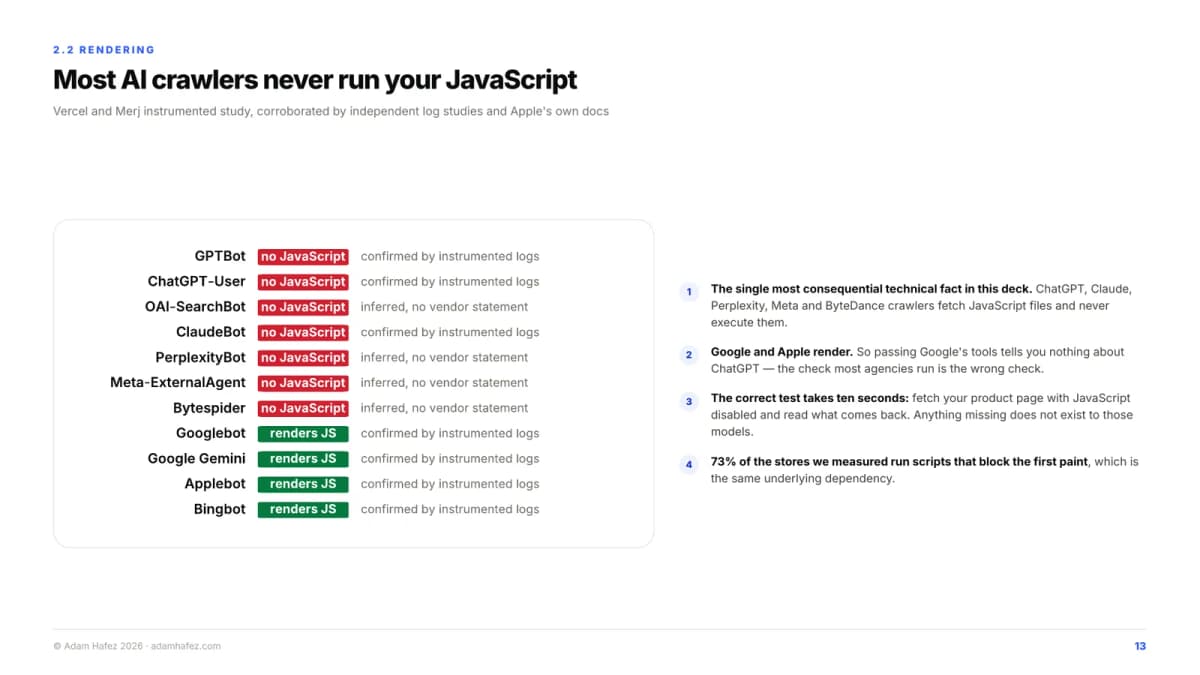1200x675 pixels.
Task: Click the red 'no JavaScript' badge for PerplexityBot
Action: click(303, 358)
